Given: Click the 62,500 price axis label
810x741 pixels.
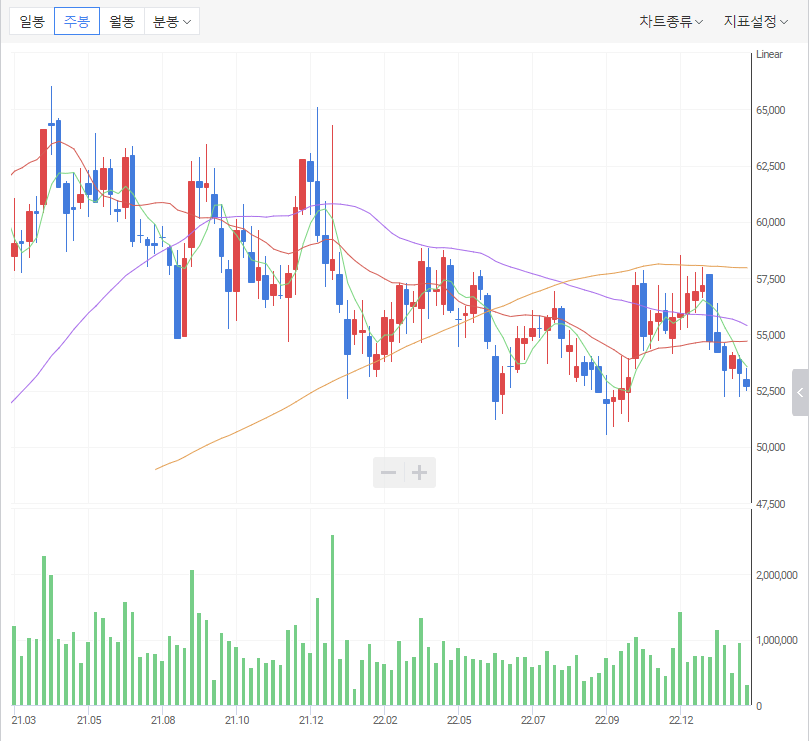Looking at the screenshot, I should (x=770, y=166).
